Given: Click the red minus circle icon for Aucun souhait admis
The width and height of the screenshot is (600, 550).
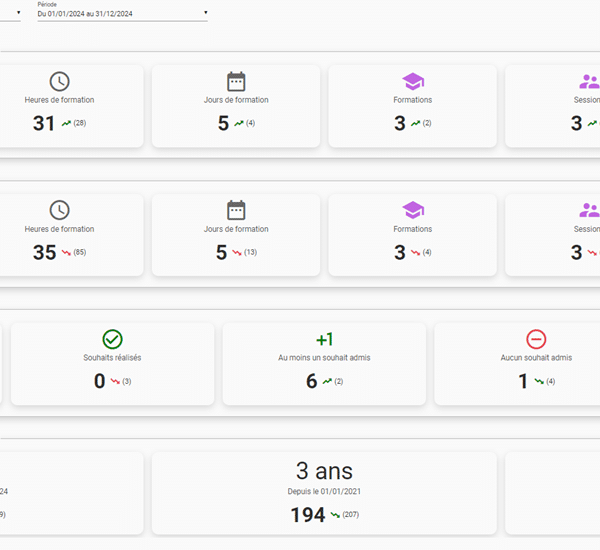Looking at the screenshot, I should (536, 339).
